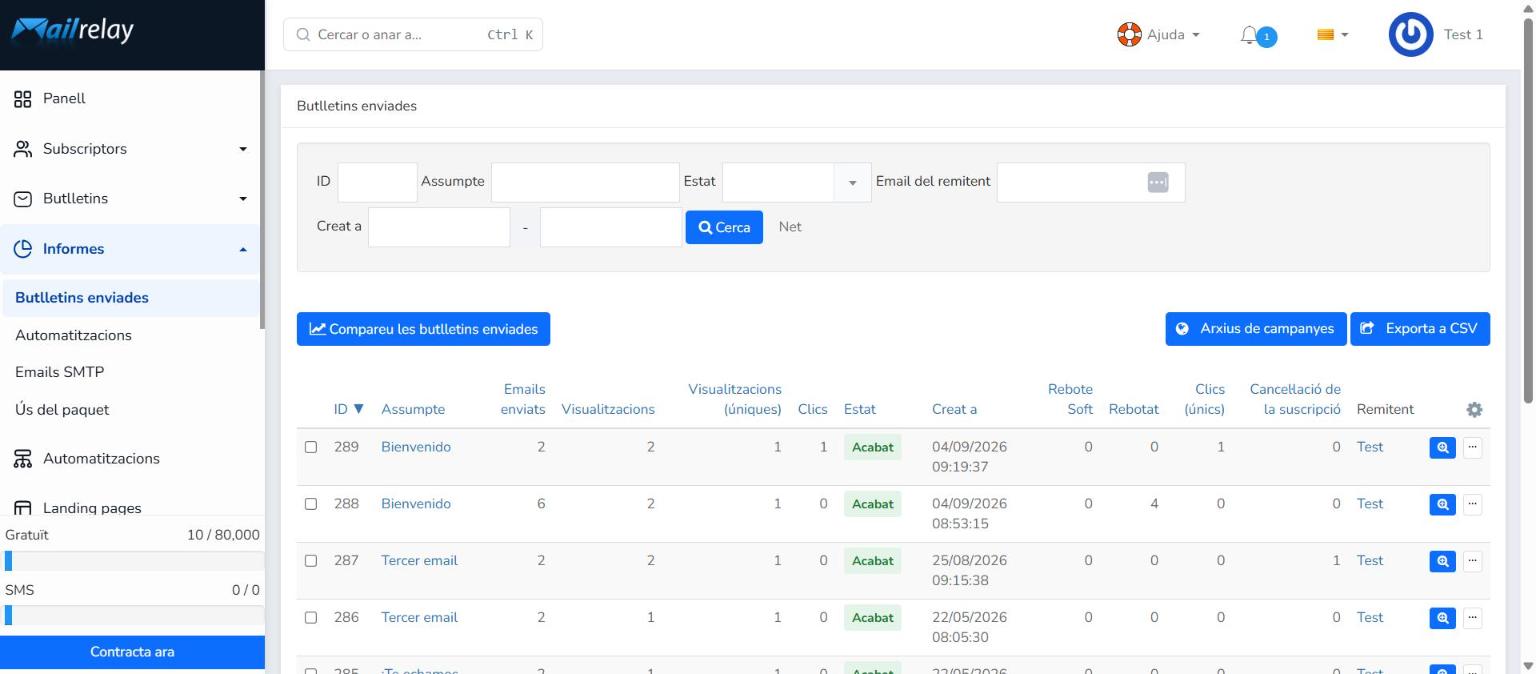
Task: Click the Landing pages icon
Action: 22,508
